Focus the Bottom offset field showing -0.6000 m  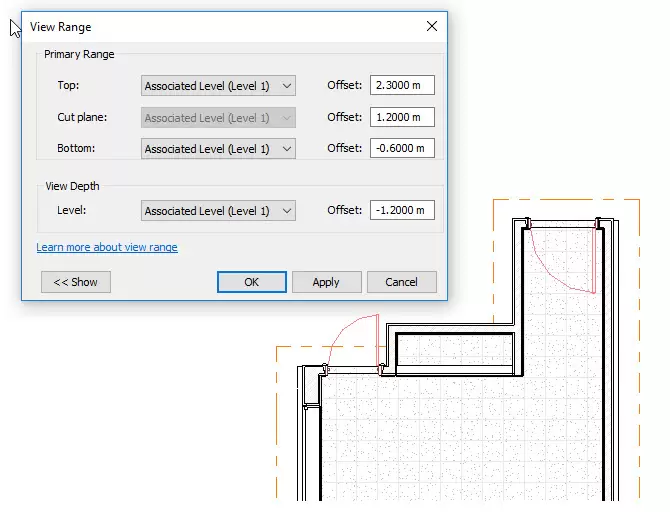tap(402, 149)
